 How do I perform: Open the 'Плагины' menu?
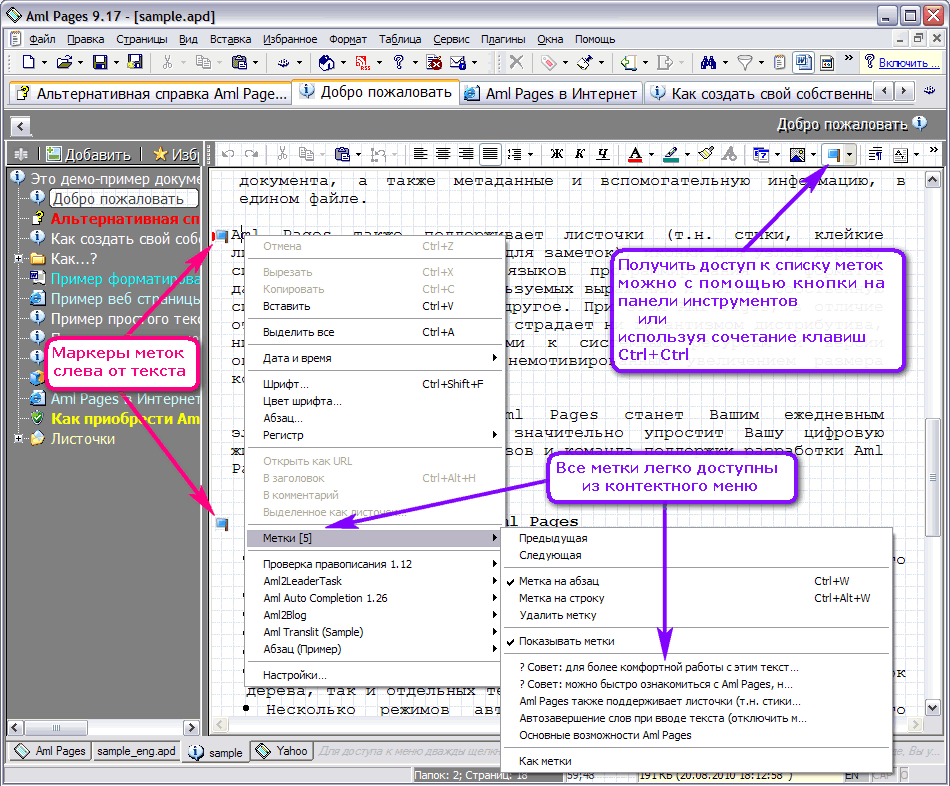pos(503,39)
